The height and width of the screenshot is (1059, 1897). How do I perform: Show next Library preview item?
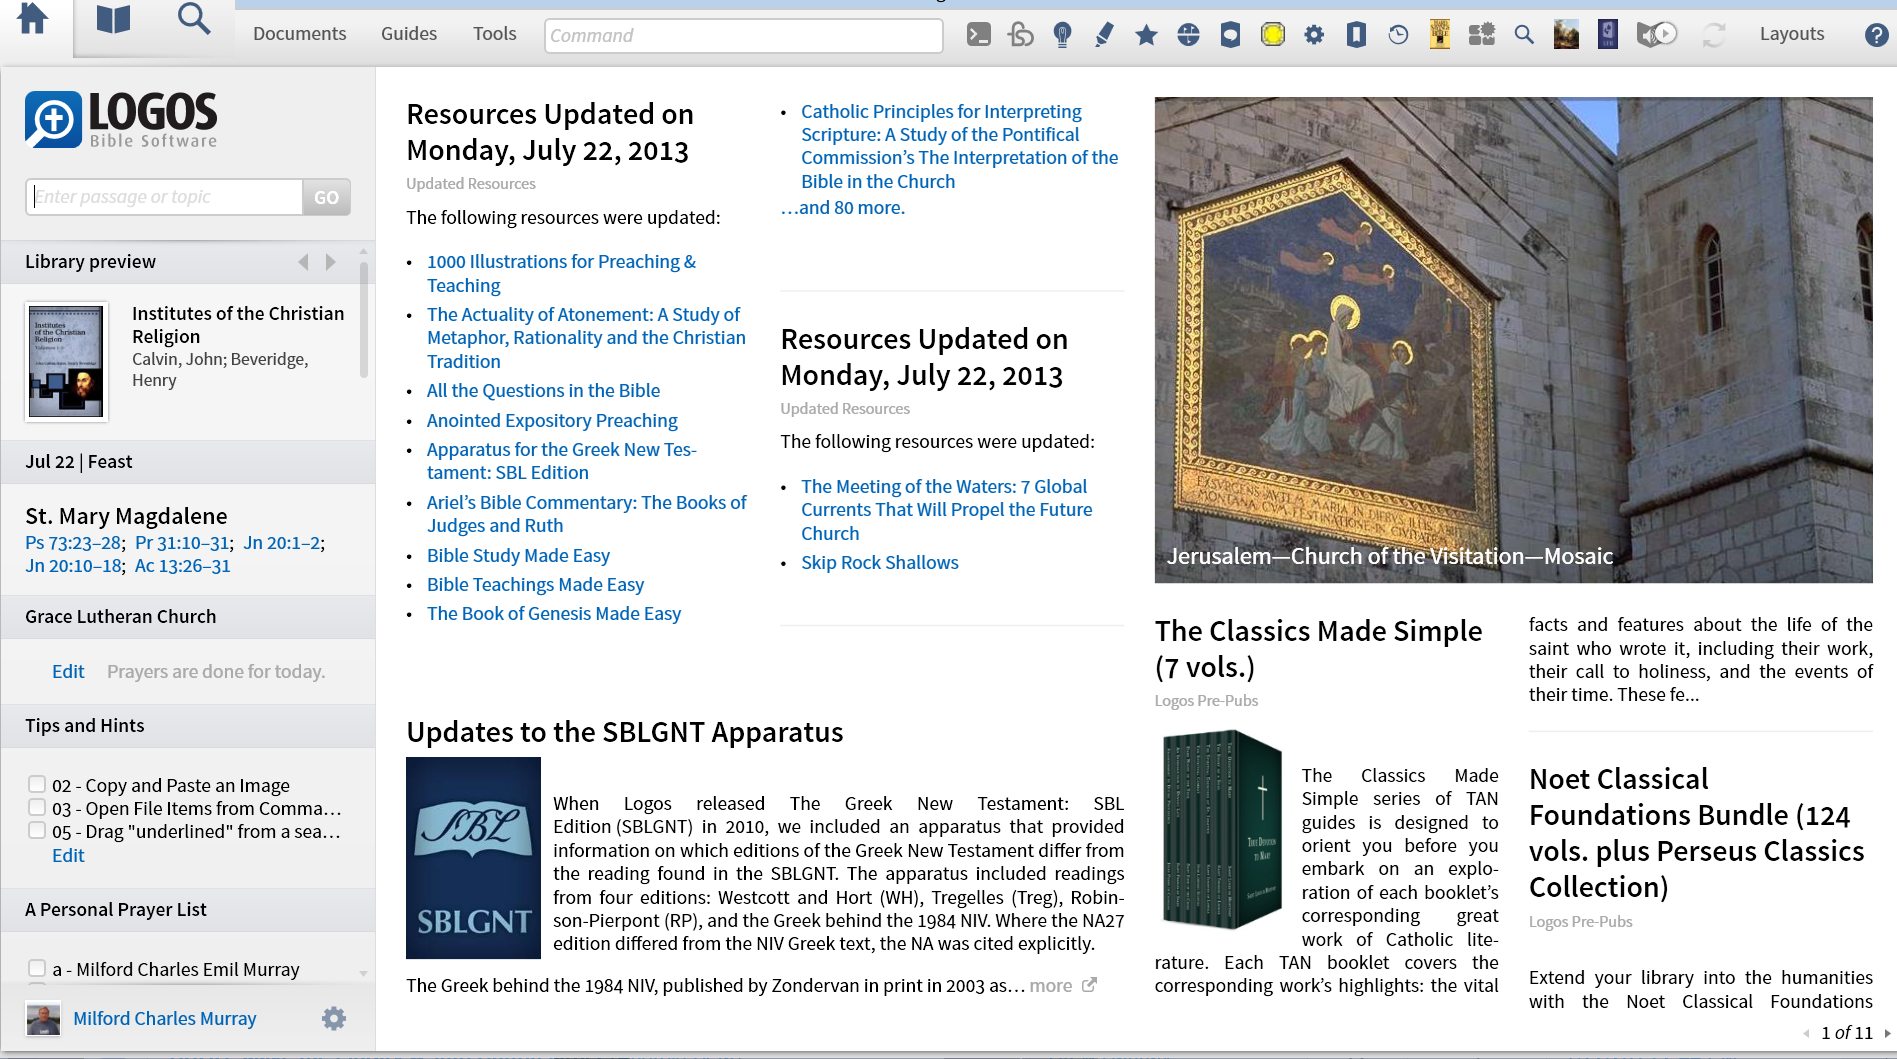coord(330,262)
